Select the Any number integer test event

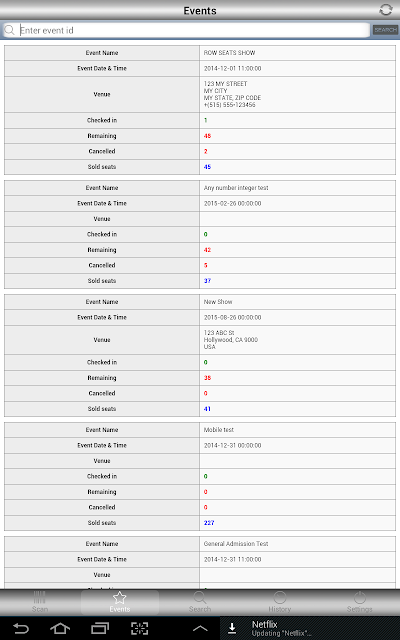coord(236,188)
